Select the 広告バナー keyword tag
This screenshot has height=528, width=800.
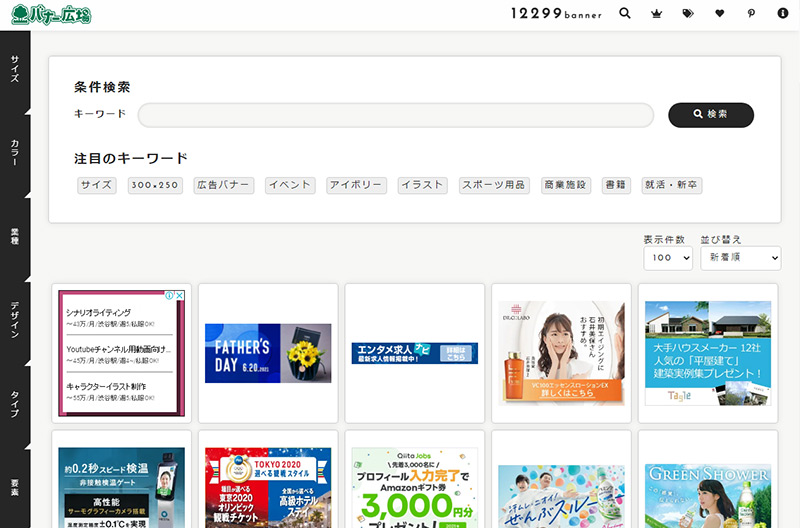point(223,185)
